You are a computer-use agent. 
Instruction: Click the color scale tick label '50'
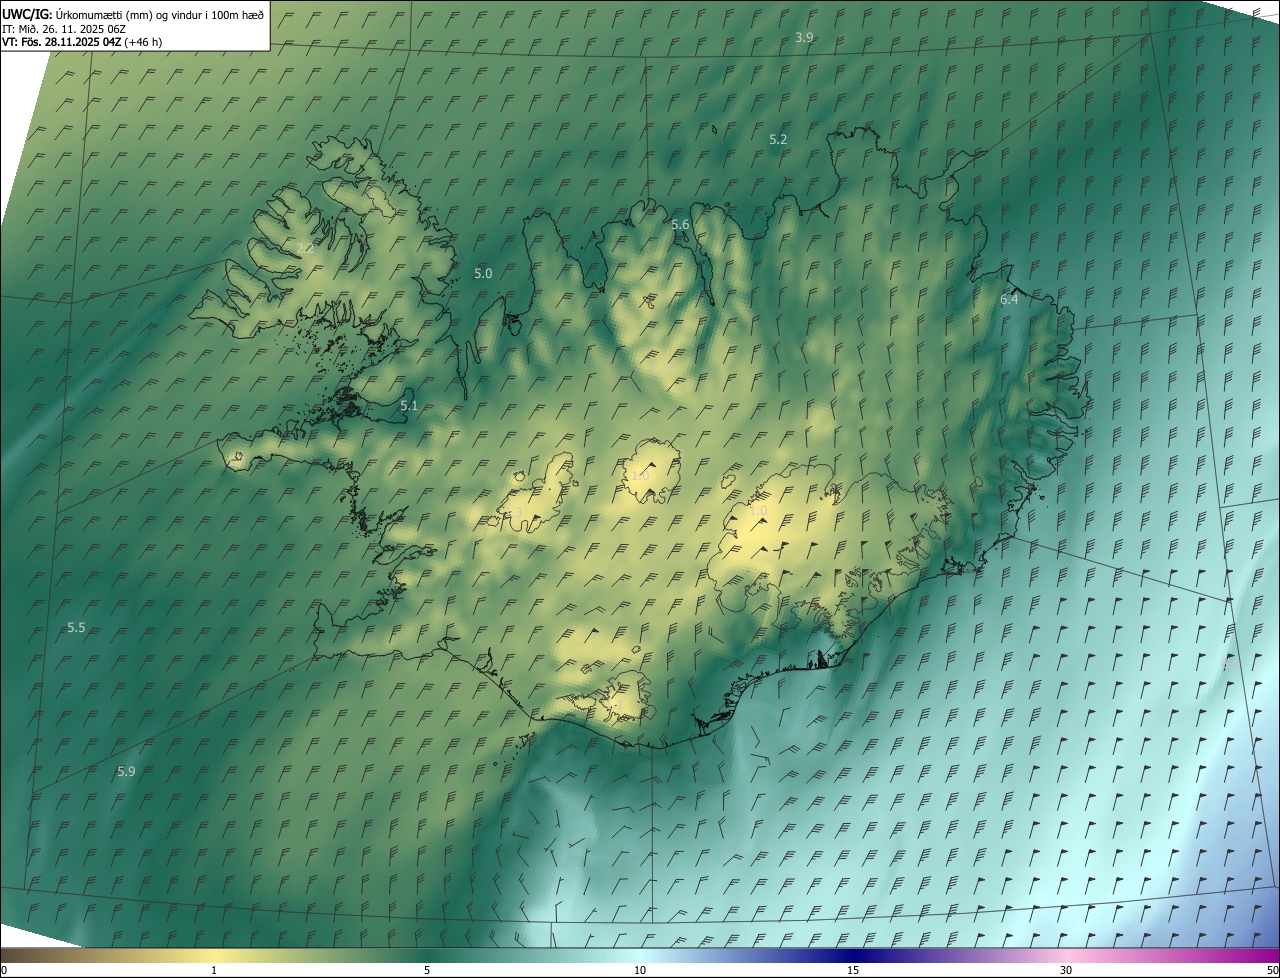1272,970
